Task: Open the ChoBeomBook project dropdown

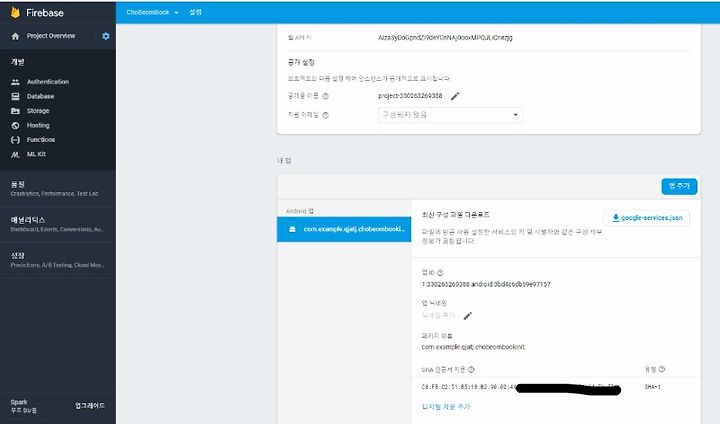Action: point(152,12)
